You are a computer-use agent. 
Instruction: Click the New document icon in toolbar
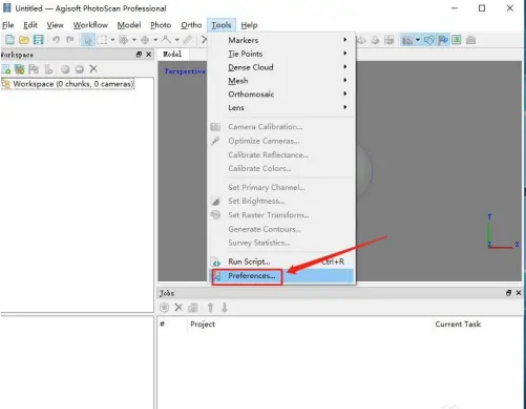pos(9,40)
